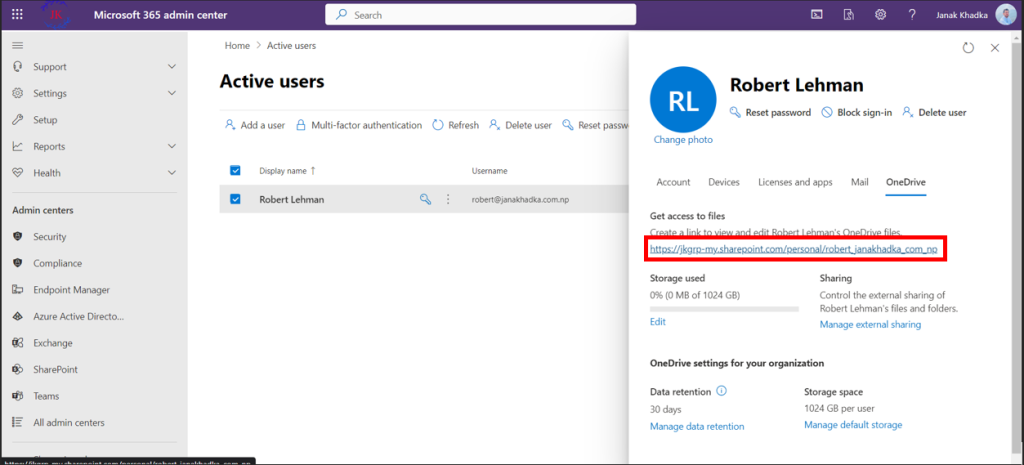1024x465 pixels.
Task: Click Edit under Storage used
Action: 658,321
